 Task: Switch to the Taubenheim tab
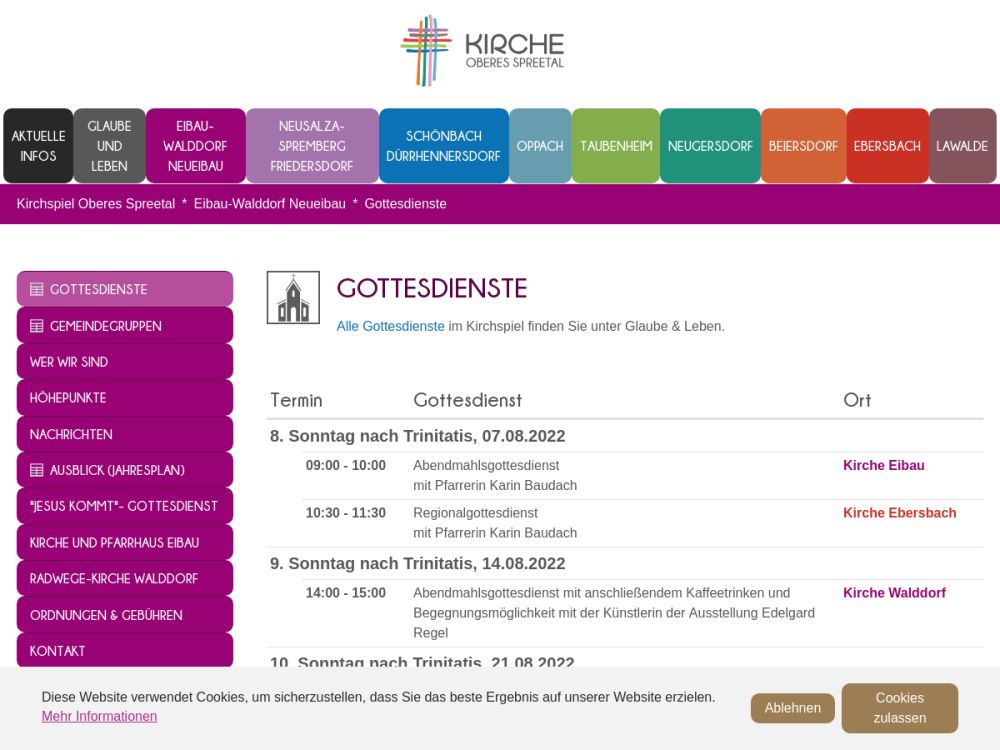point(615,146)
